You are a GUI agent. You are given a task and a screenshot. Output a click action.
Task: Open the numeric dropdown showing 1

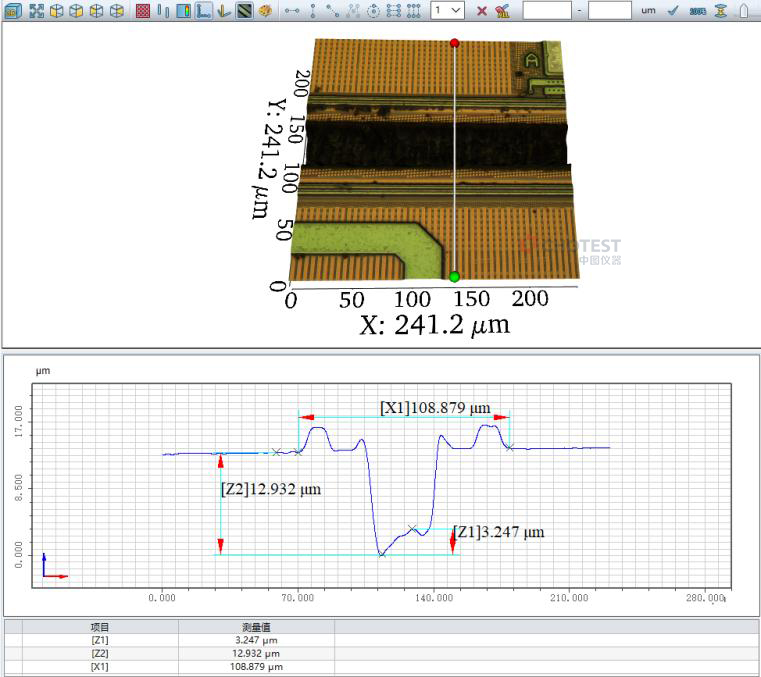pos(448,10)
